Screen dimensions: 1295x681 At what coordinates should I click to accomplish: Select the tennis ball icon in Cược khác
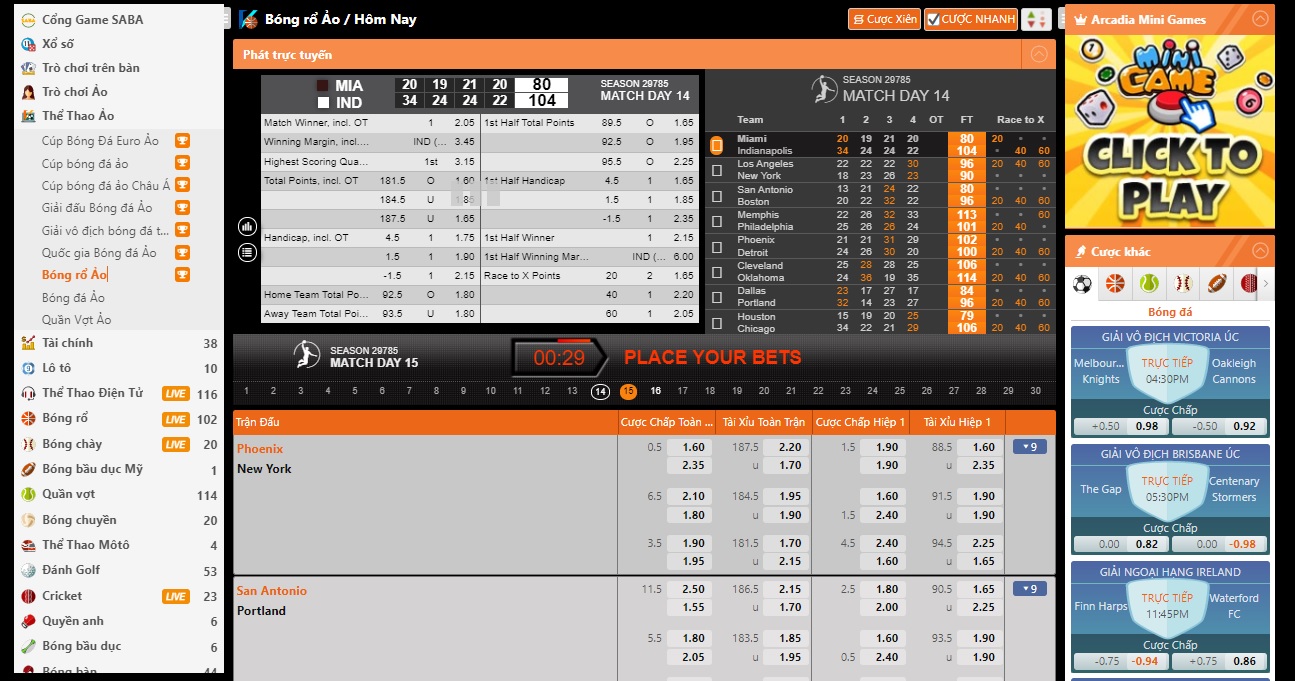(1149, 284)
